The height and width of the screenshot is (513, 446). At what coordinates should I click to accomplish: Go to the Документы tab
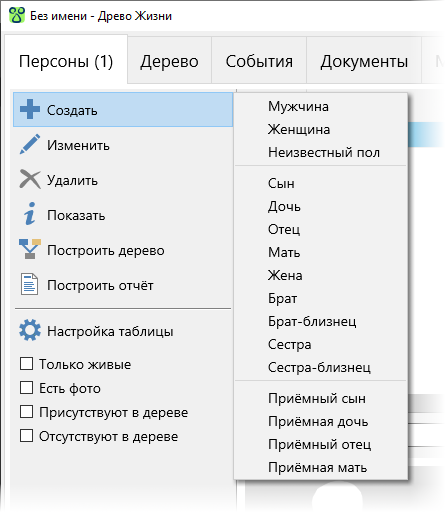tap(364, 61)
